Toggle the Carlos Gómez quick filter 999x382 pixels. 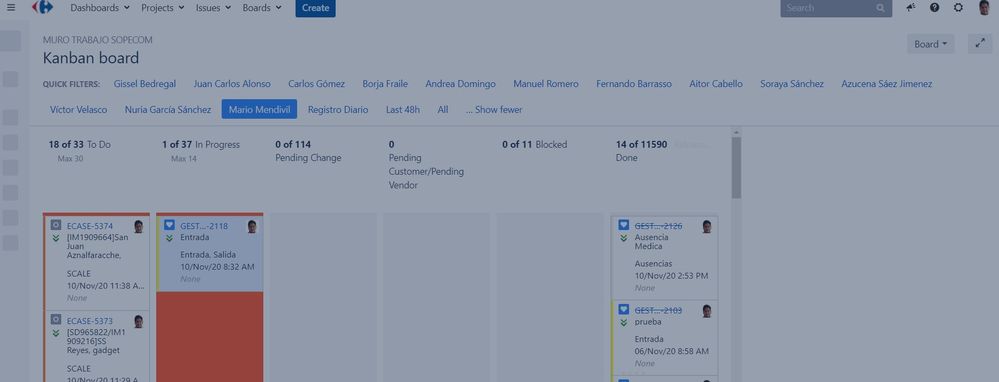317,84
